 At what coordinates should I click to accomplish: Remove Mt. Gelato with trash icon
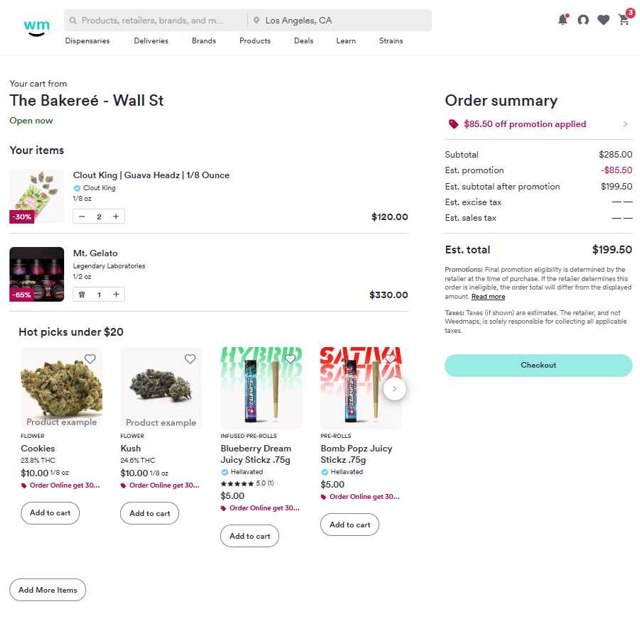click(82, 294)
